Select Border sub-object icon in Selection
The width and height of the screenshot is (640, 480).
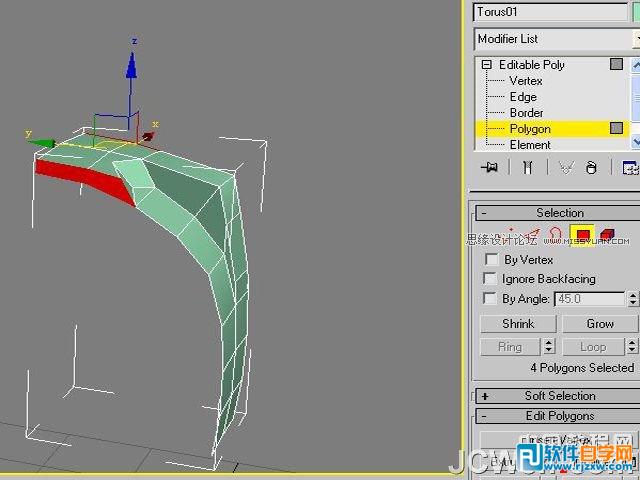(555, 234)
